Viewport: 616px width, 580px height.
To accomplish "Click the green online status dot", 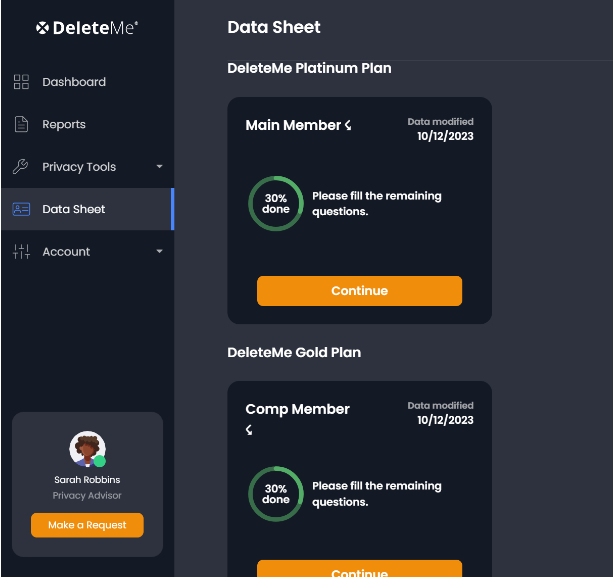I will (100, 461).
